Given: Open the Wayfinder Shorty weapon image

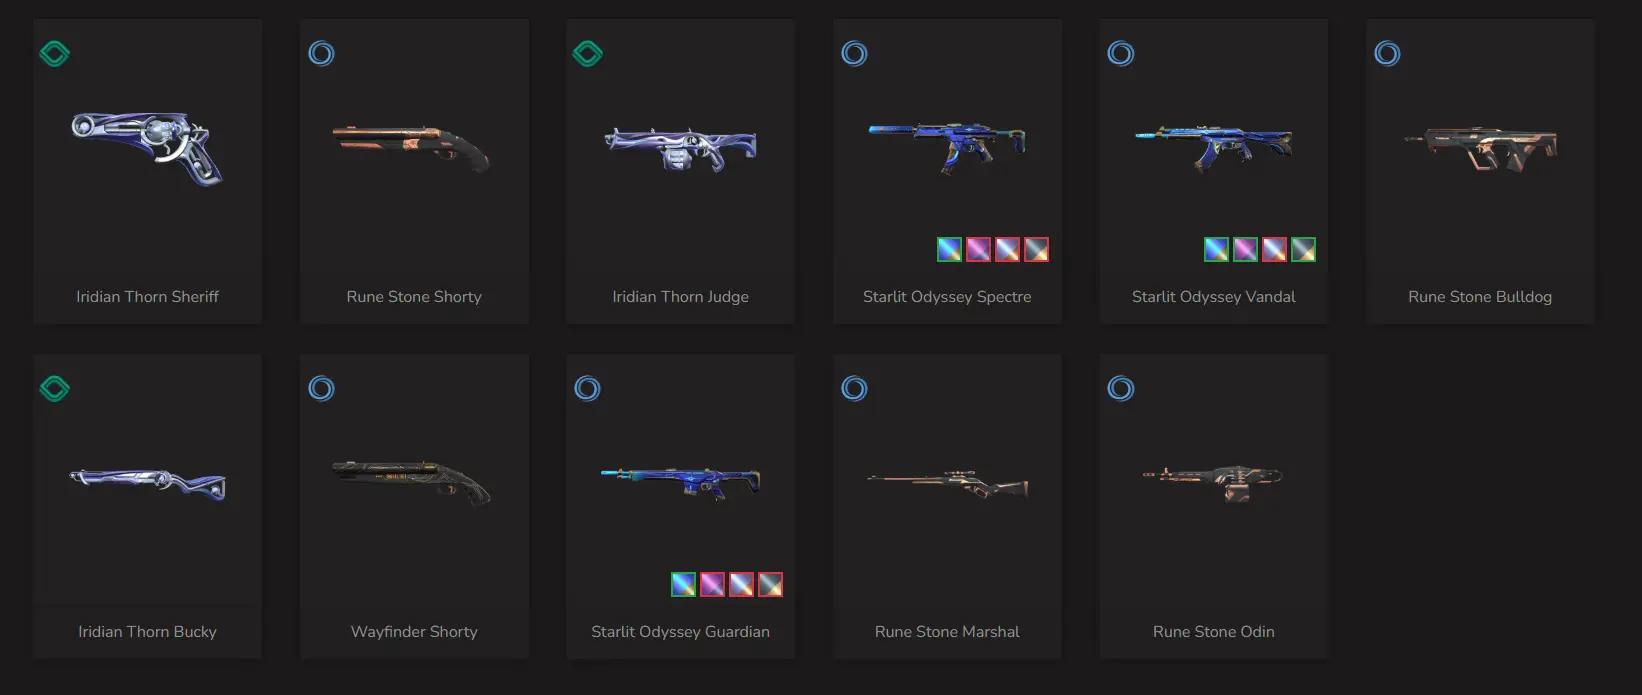Looking at the screenshot, I should 413,482.
